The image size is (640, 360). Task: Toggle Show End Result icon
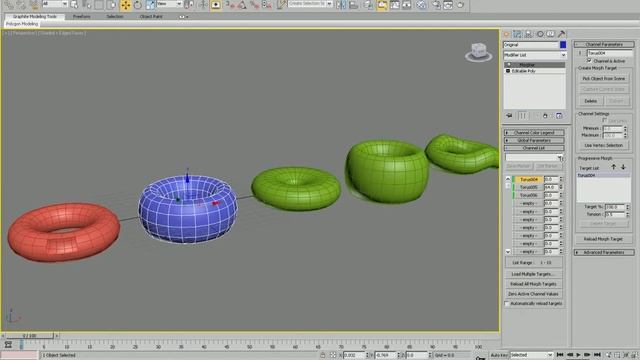(x=522, y=116)
